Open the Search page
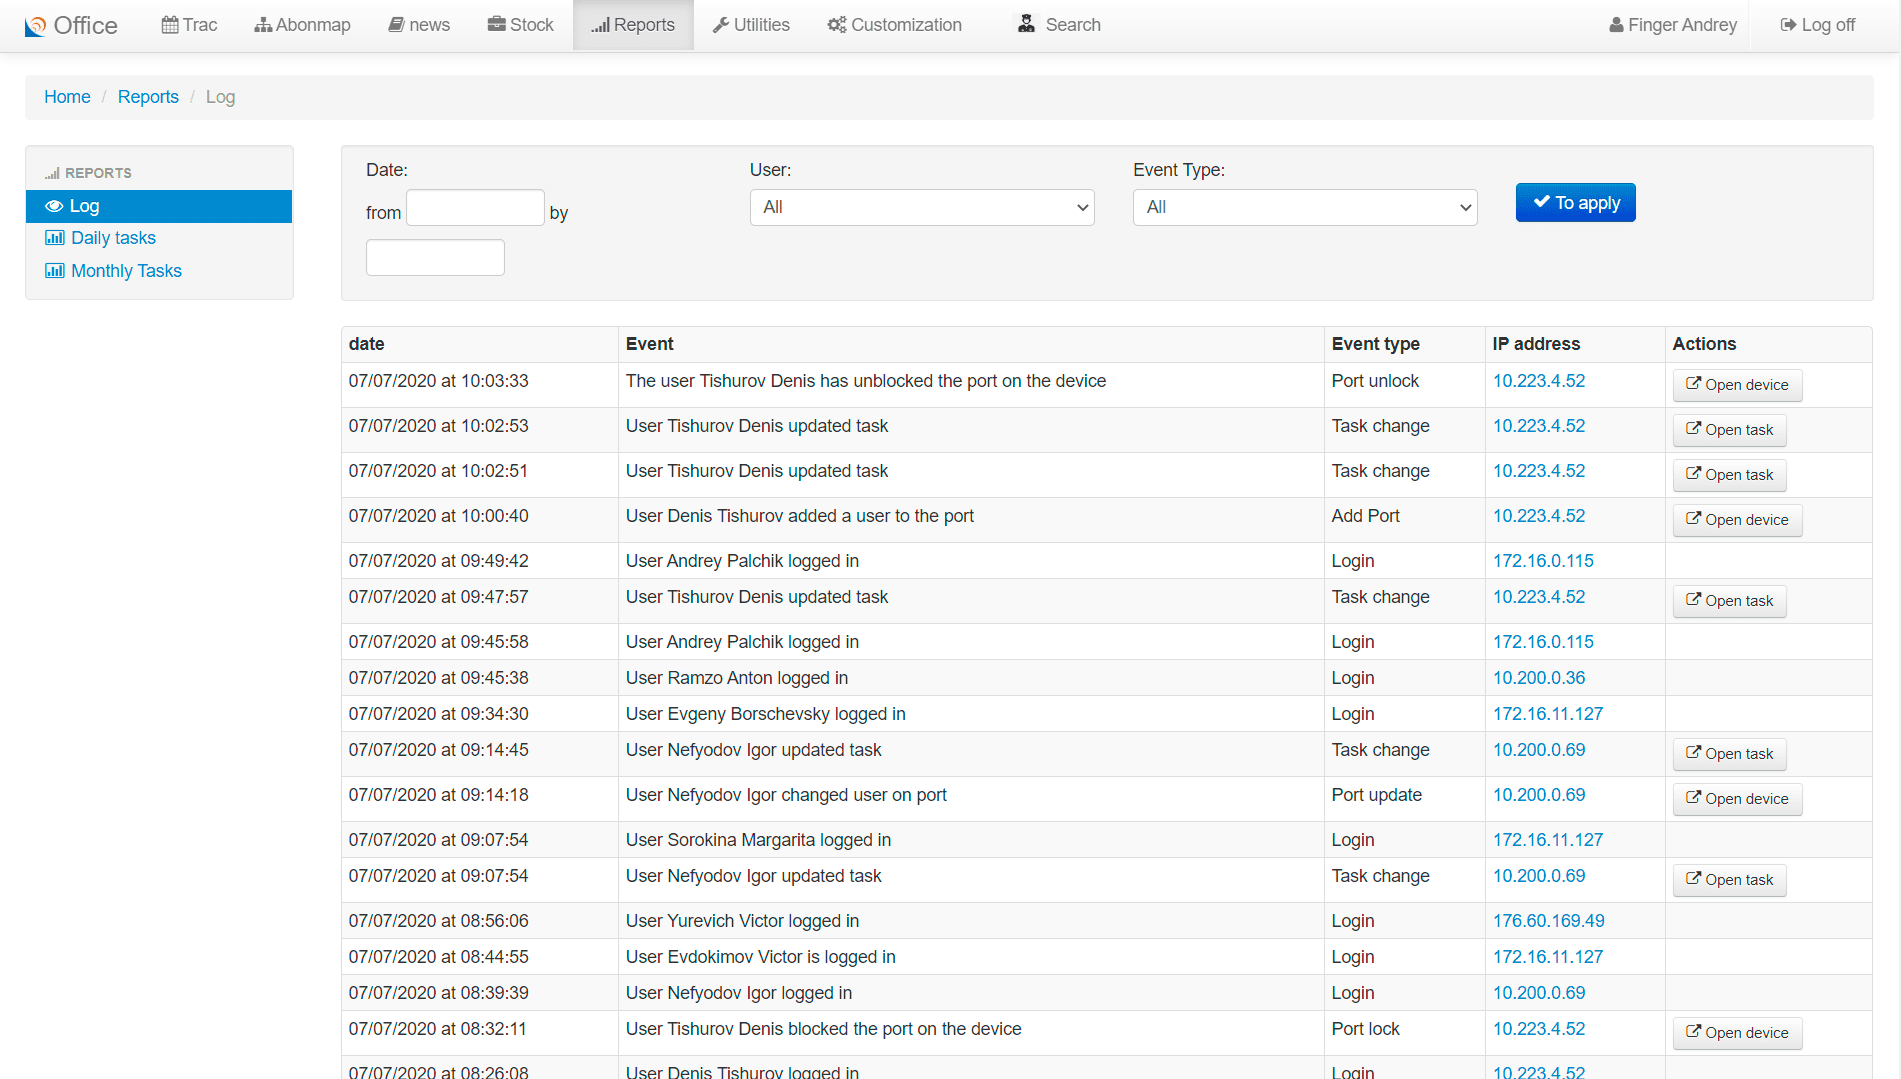This screenshot has width=1901, height=1079. point(1059,25)
